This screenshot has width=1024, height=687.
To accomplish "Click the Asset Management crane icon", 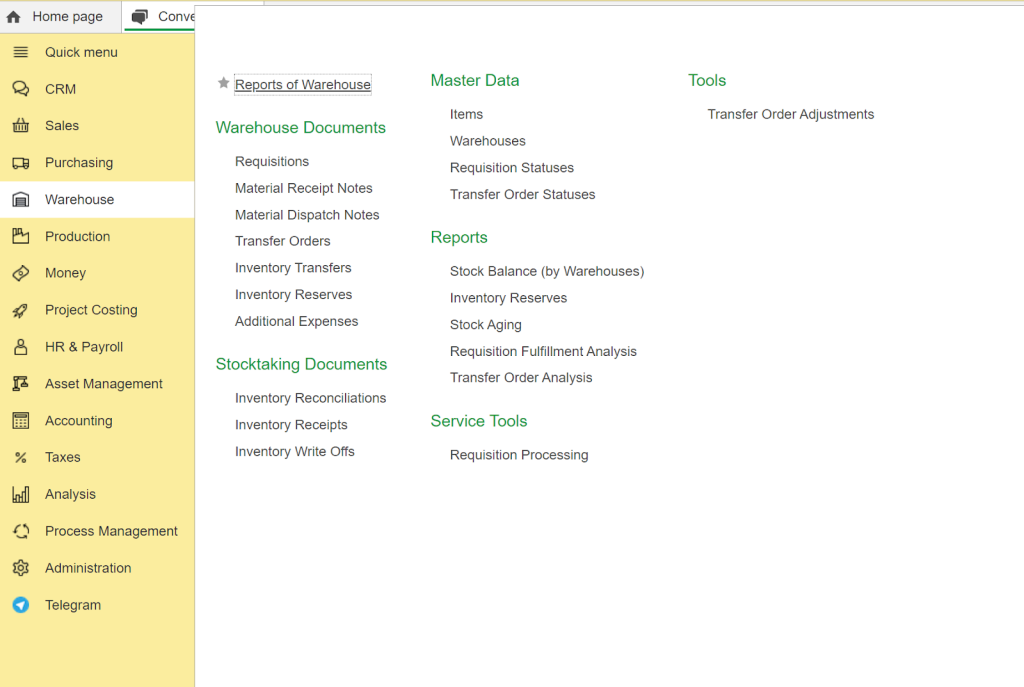I will point(21,384).
